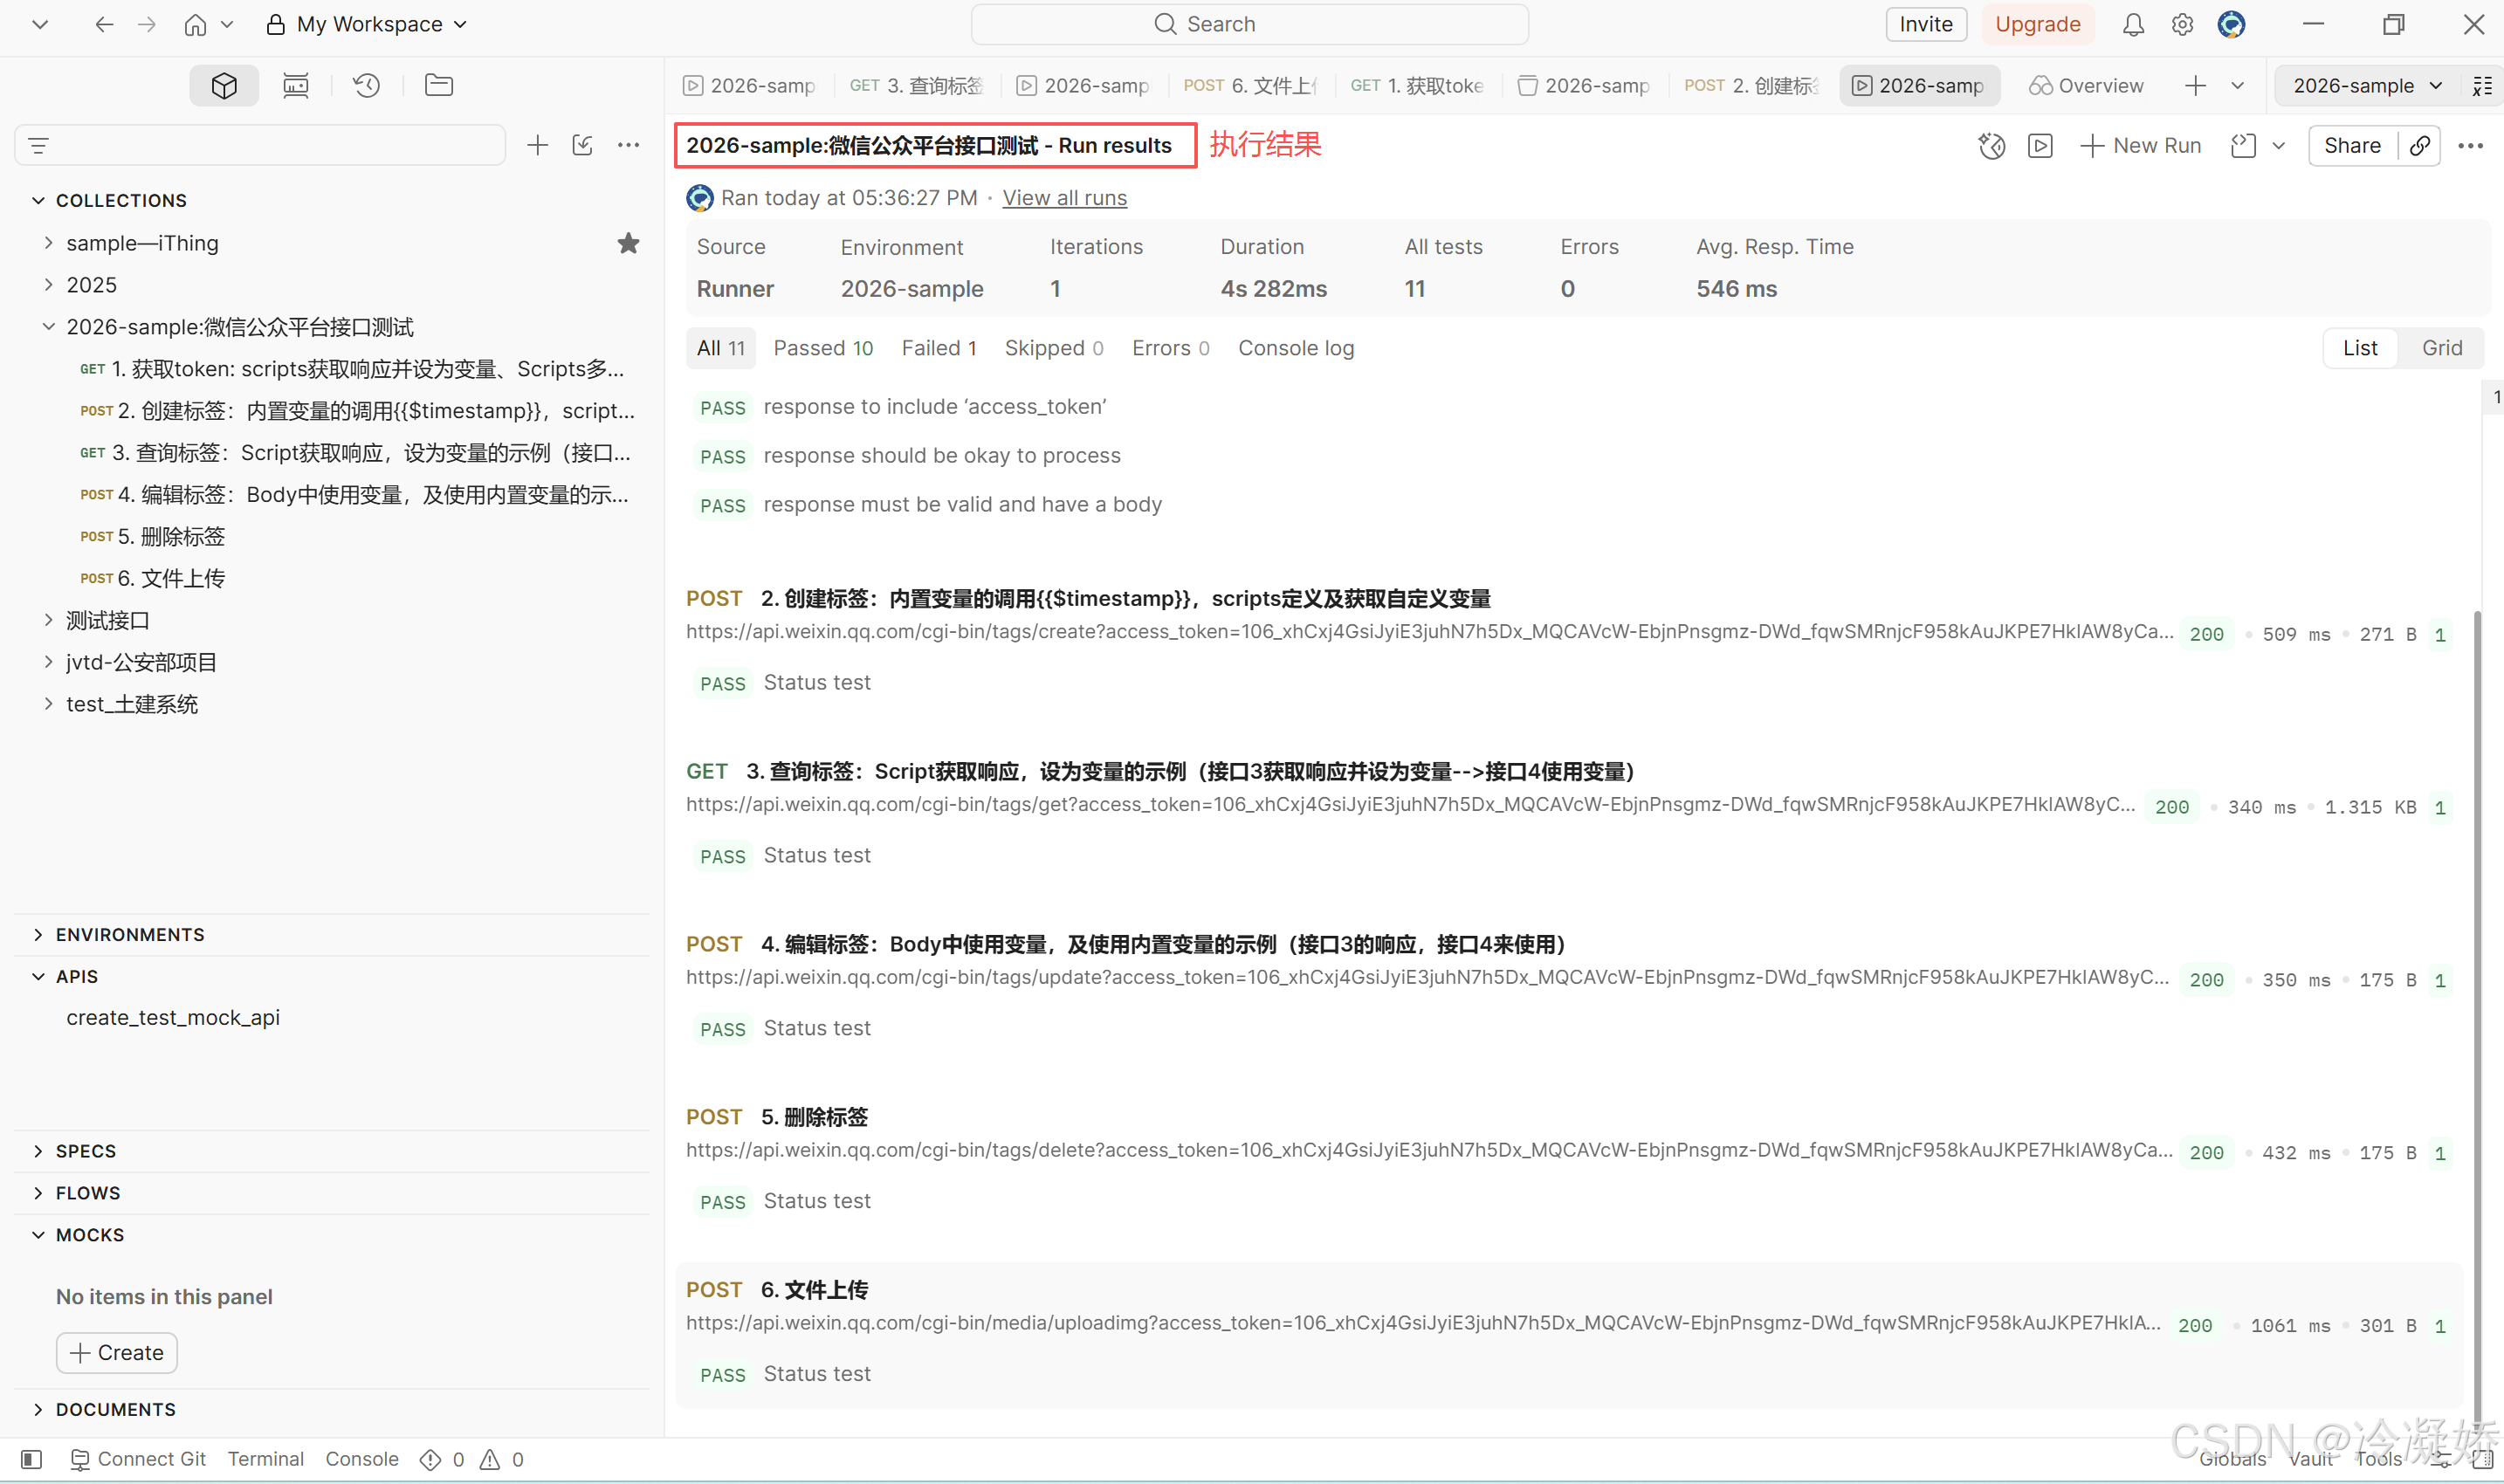
Task: Show the Failed 1 results tab
Action: tap(939, 348)
